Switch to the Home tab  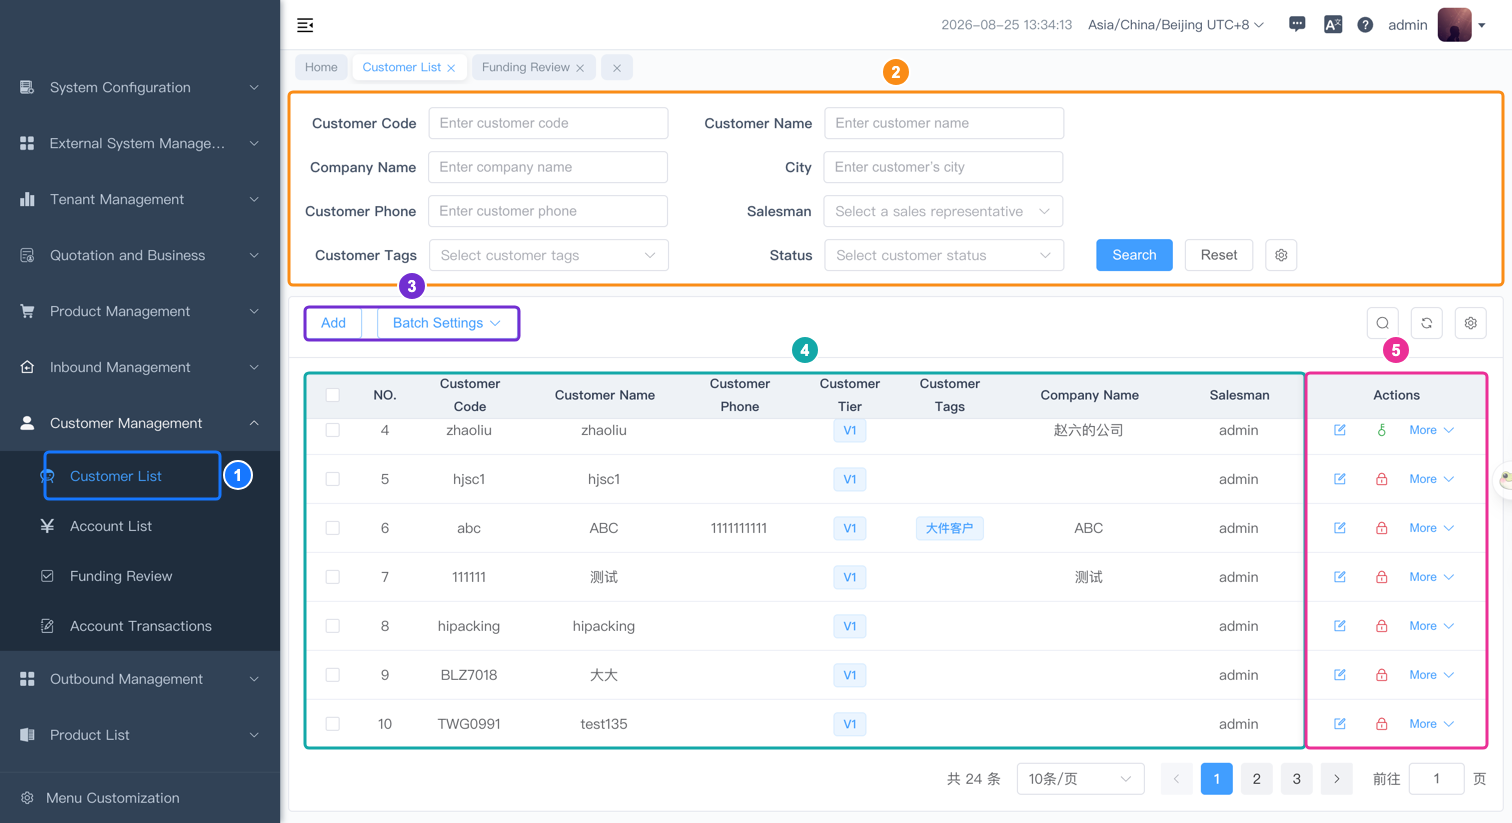(321, 67)
